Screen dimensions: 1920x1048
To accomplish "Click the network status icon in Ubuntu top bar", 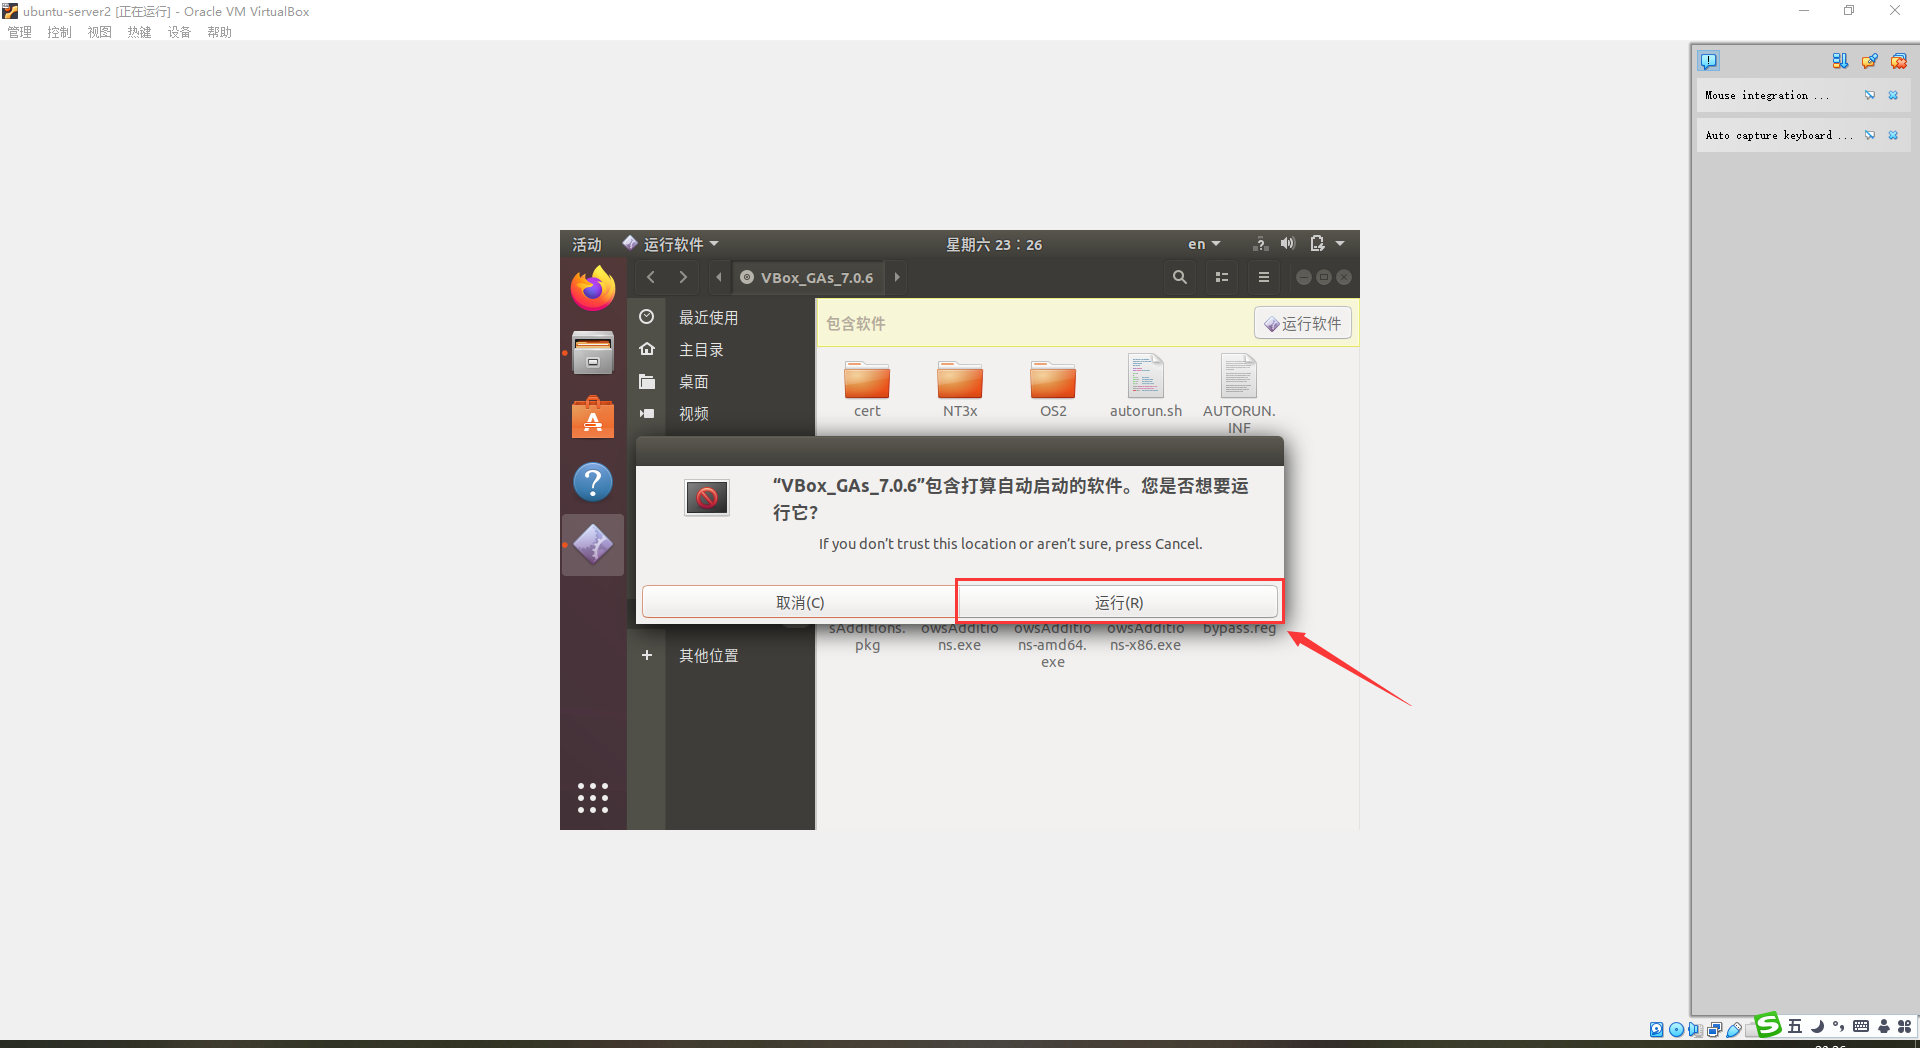I will click(1261, 244).
